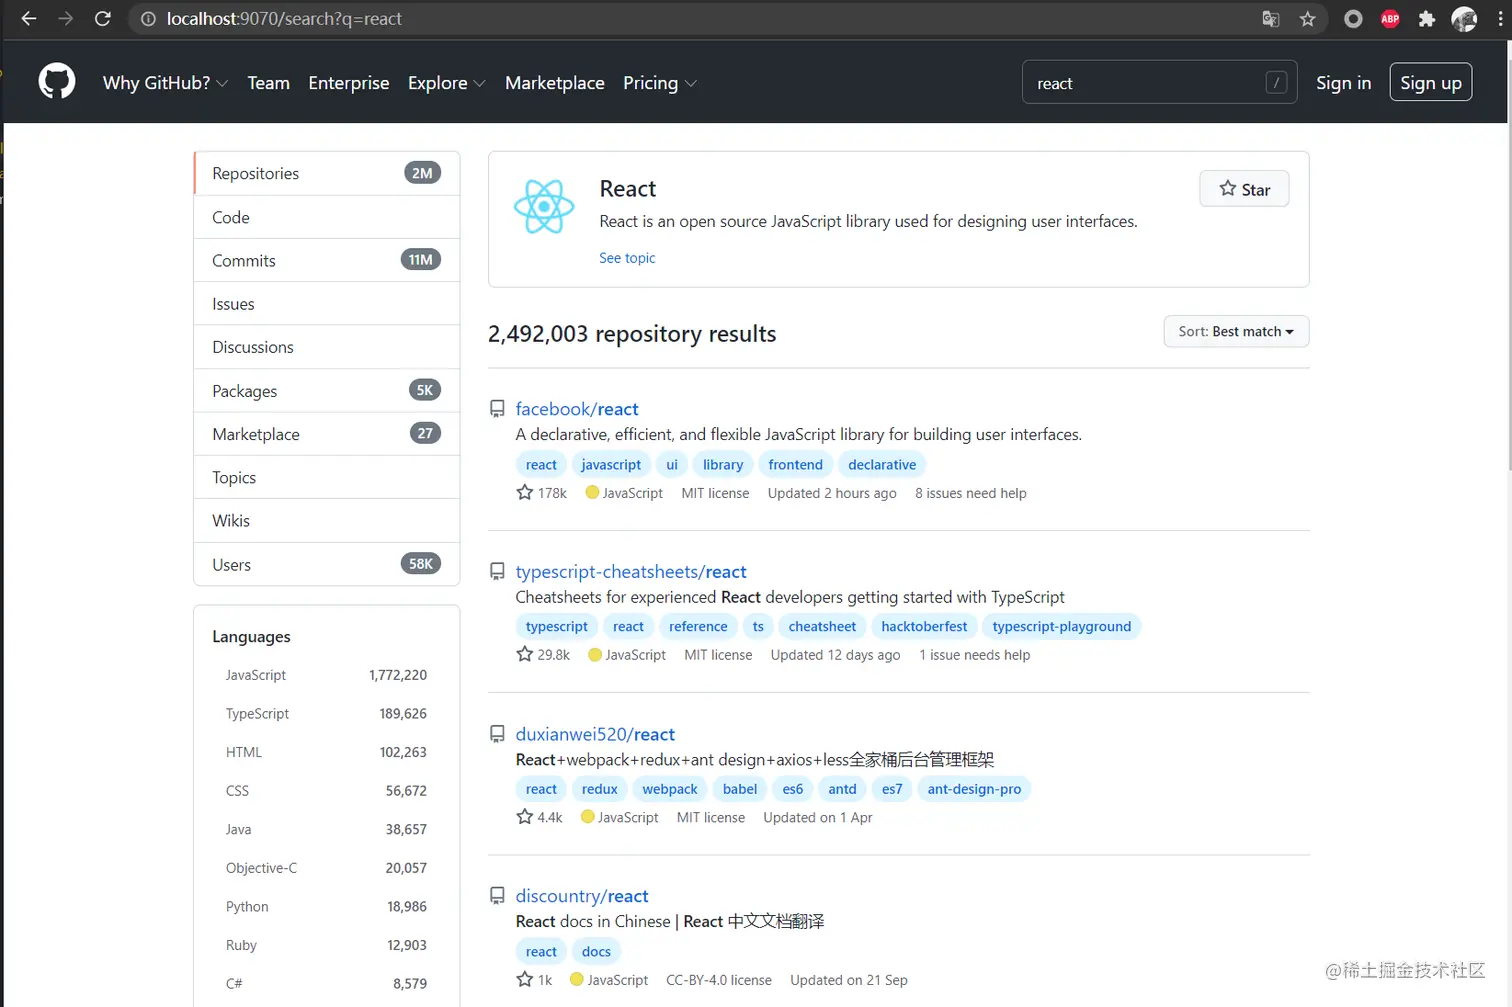Reload the page with refresh icon
This screenshot has width=1512, height=1007.
[x=102, y=19]
